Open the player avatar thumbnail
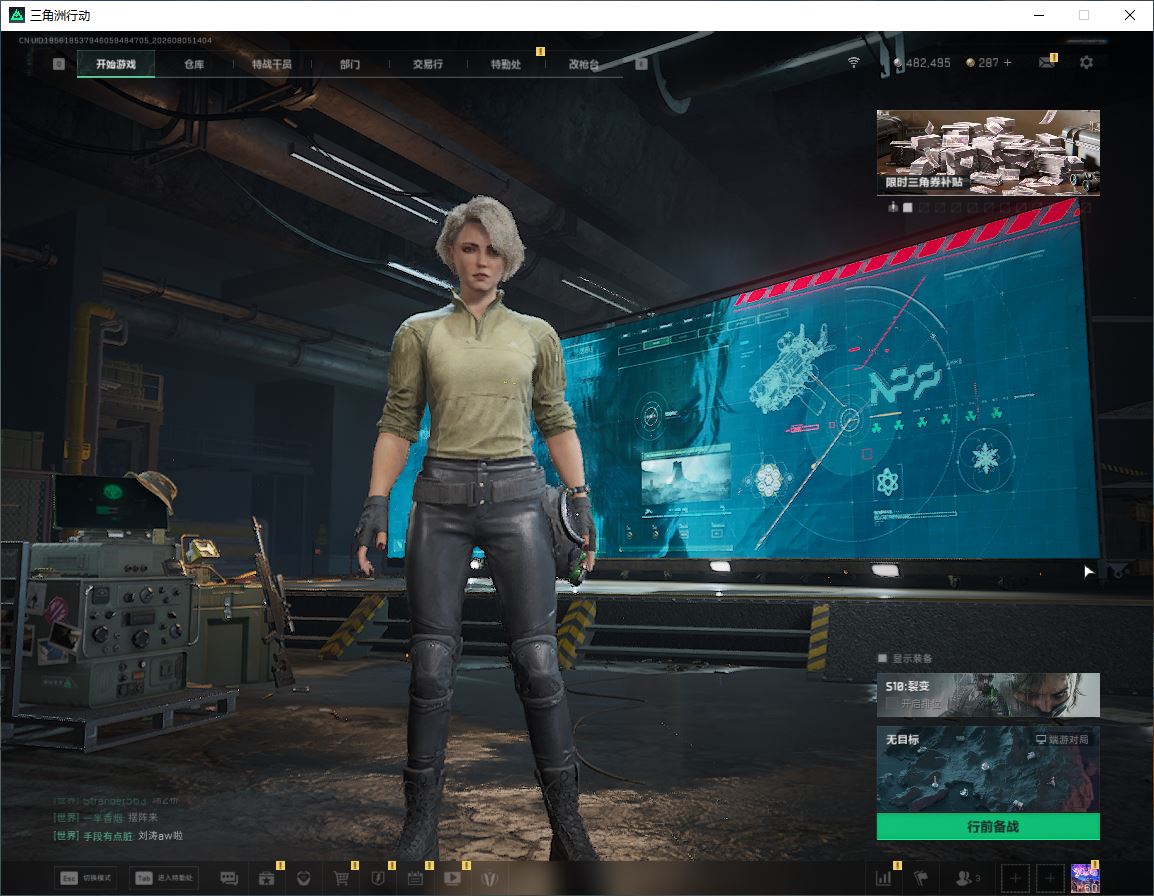 pyautogui.click(x=1085, y=878)
